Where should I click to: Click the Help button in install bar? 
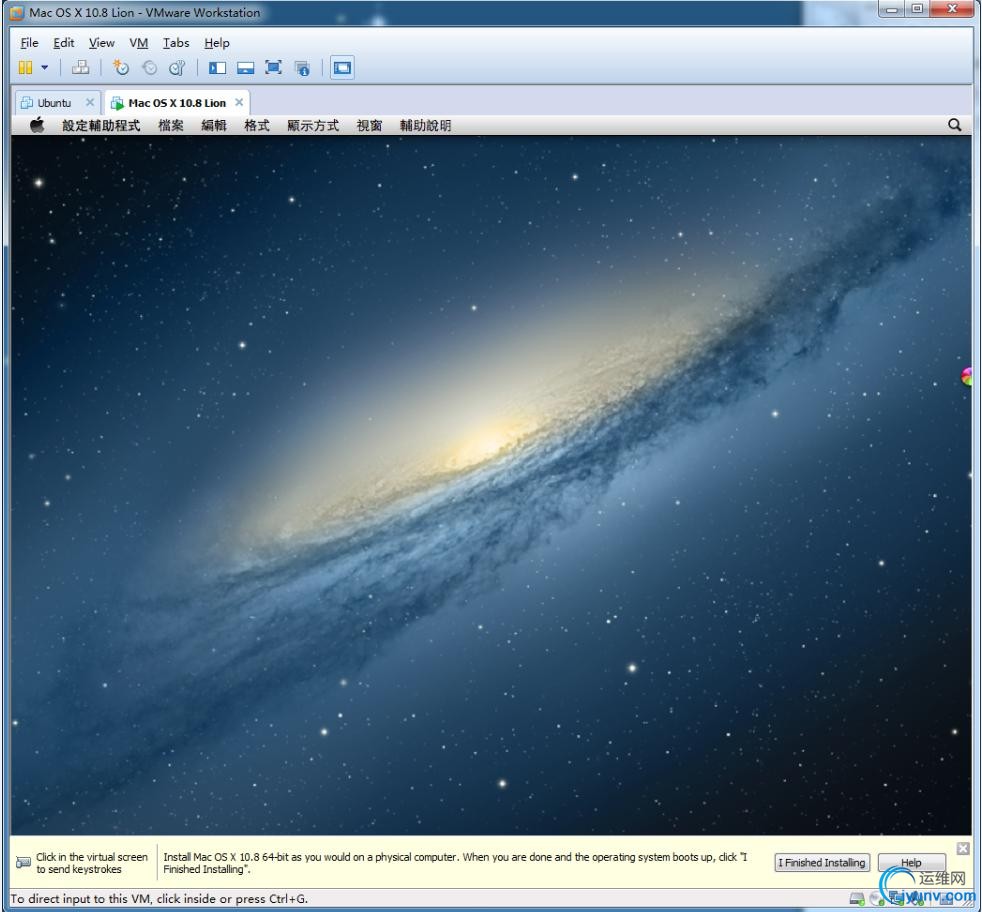[x=911, y=863]
